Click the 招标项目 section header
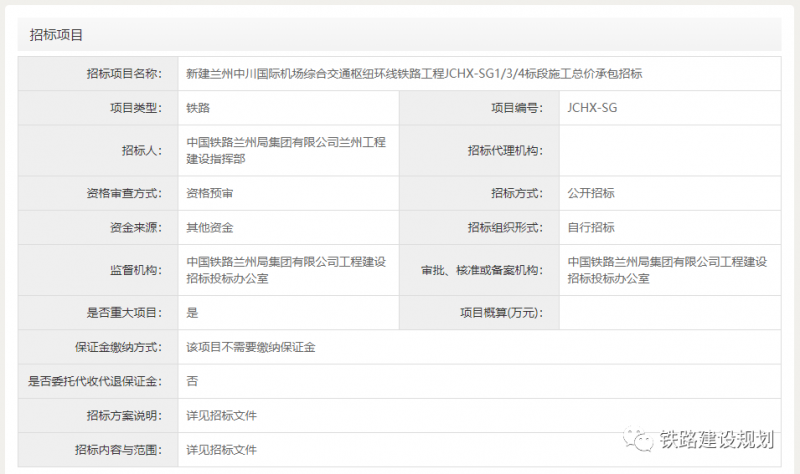This screenshot has height=474, width=800. [56, 34]
